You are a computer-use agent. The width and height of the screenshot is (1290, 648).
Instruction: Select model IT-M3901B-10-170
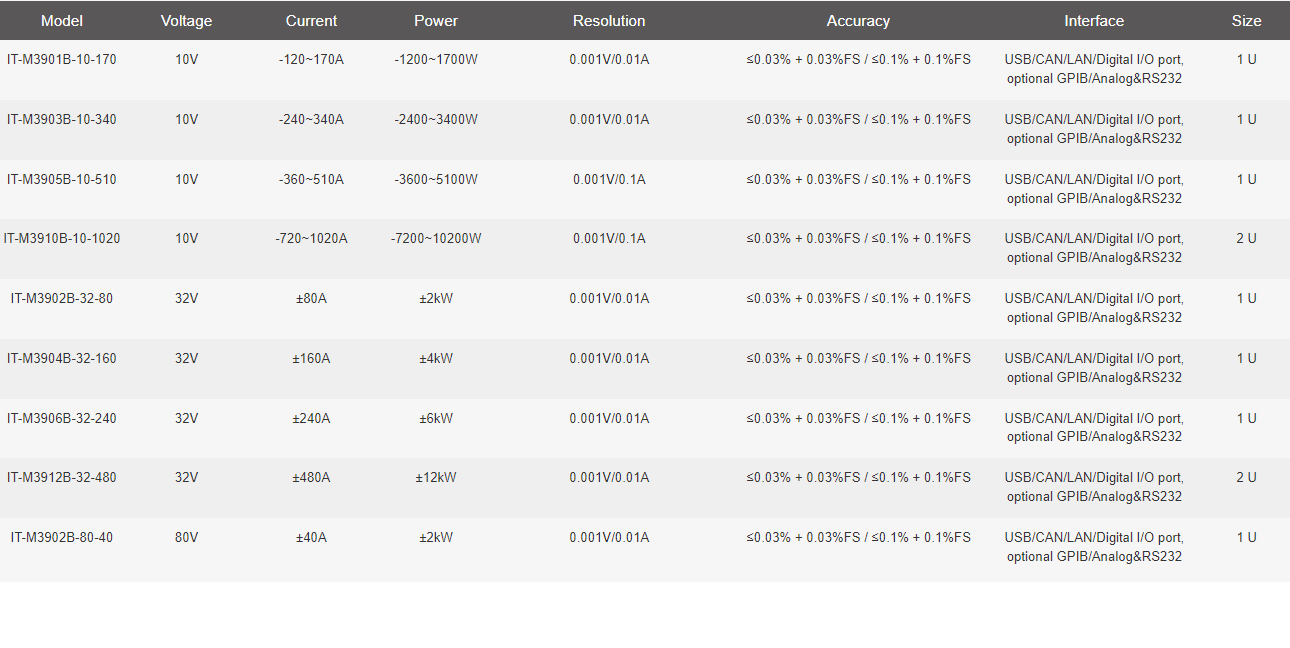tap(62, 59)
